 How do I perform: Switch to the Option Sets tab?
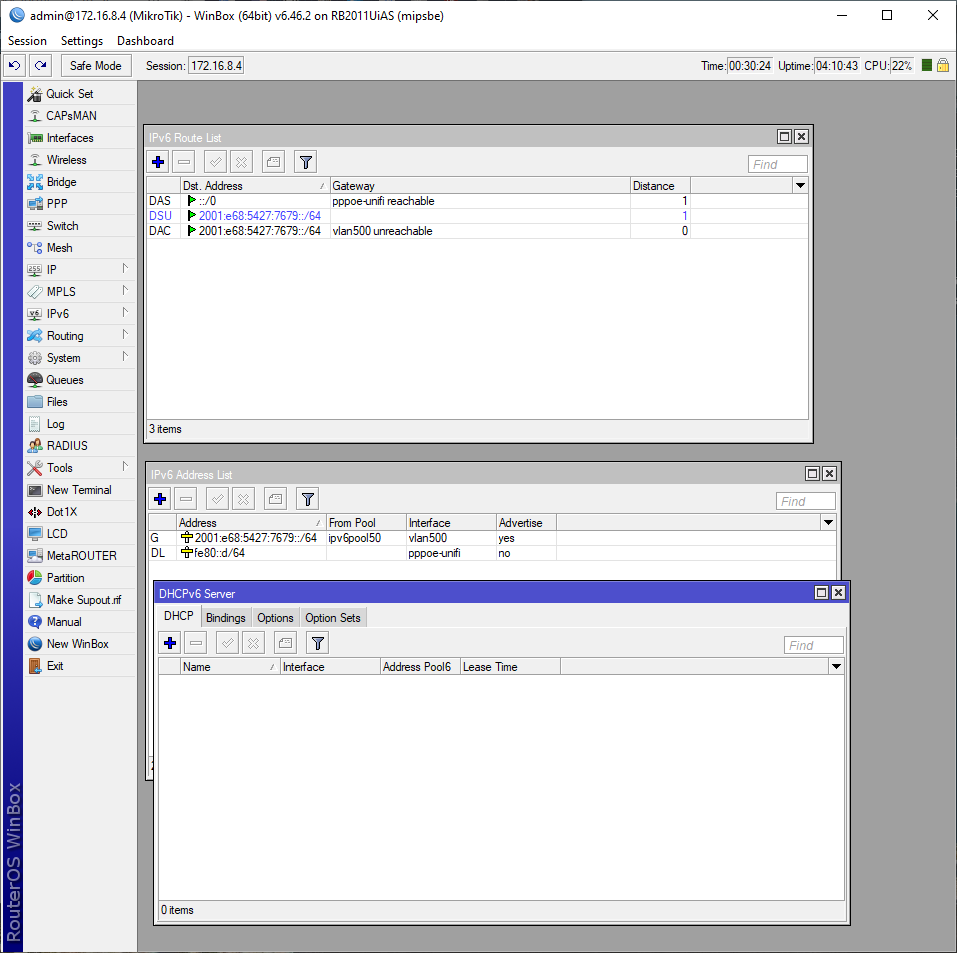click(x=333, y=618)
